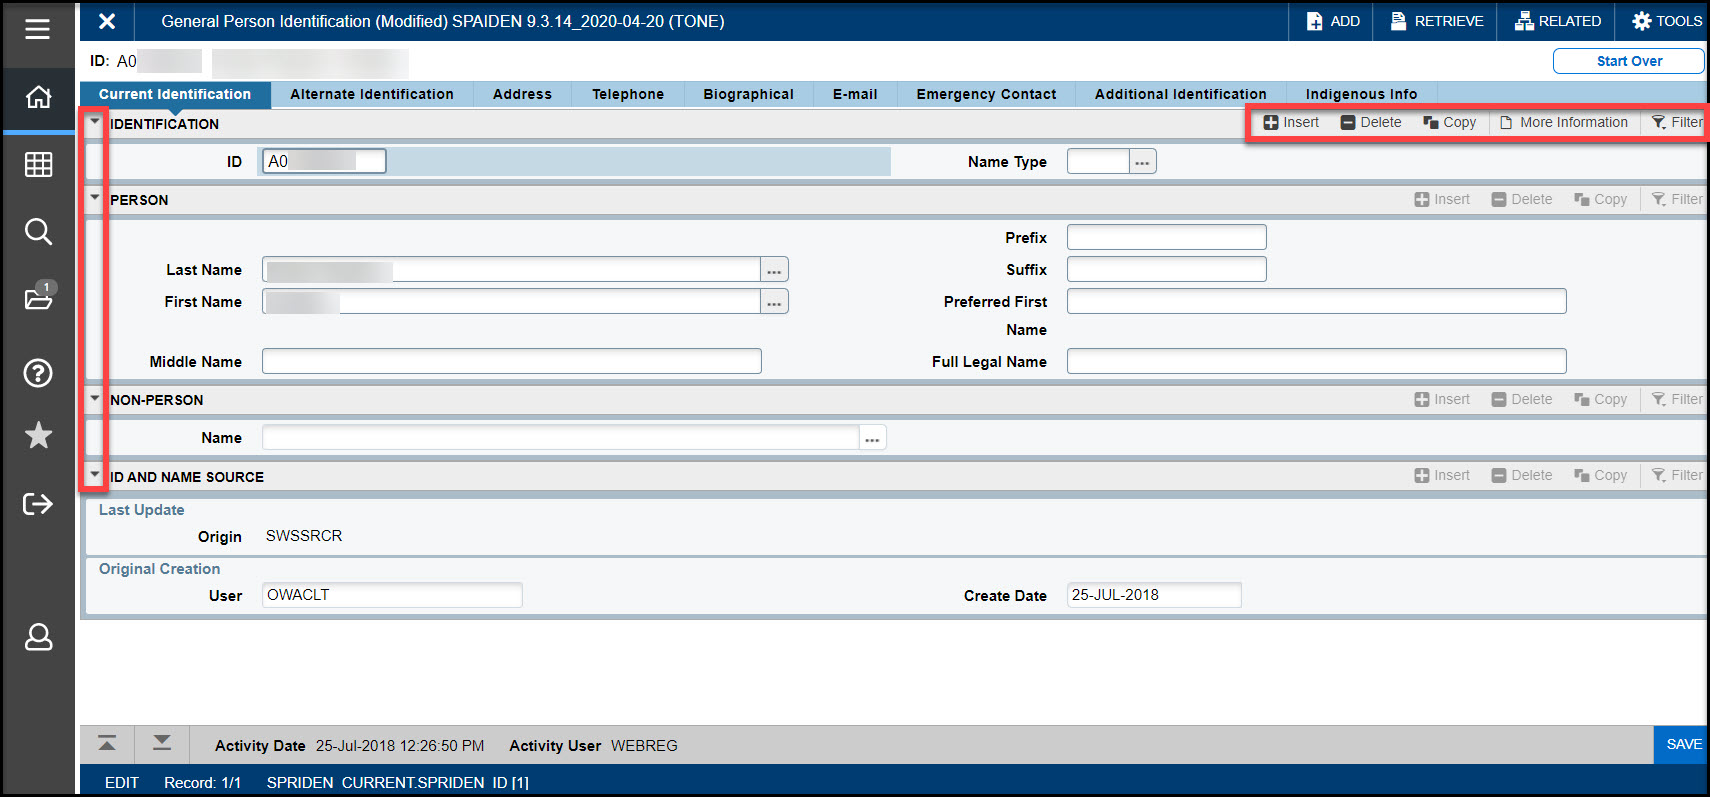Switch to the Biographical tab
The image size is (1710, 797).
pyautogui.click(x=748, y=94)
